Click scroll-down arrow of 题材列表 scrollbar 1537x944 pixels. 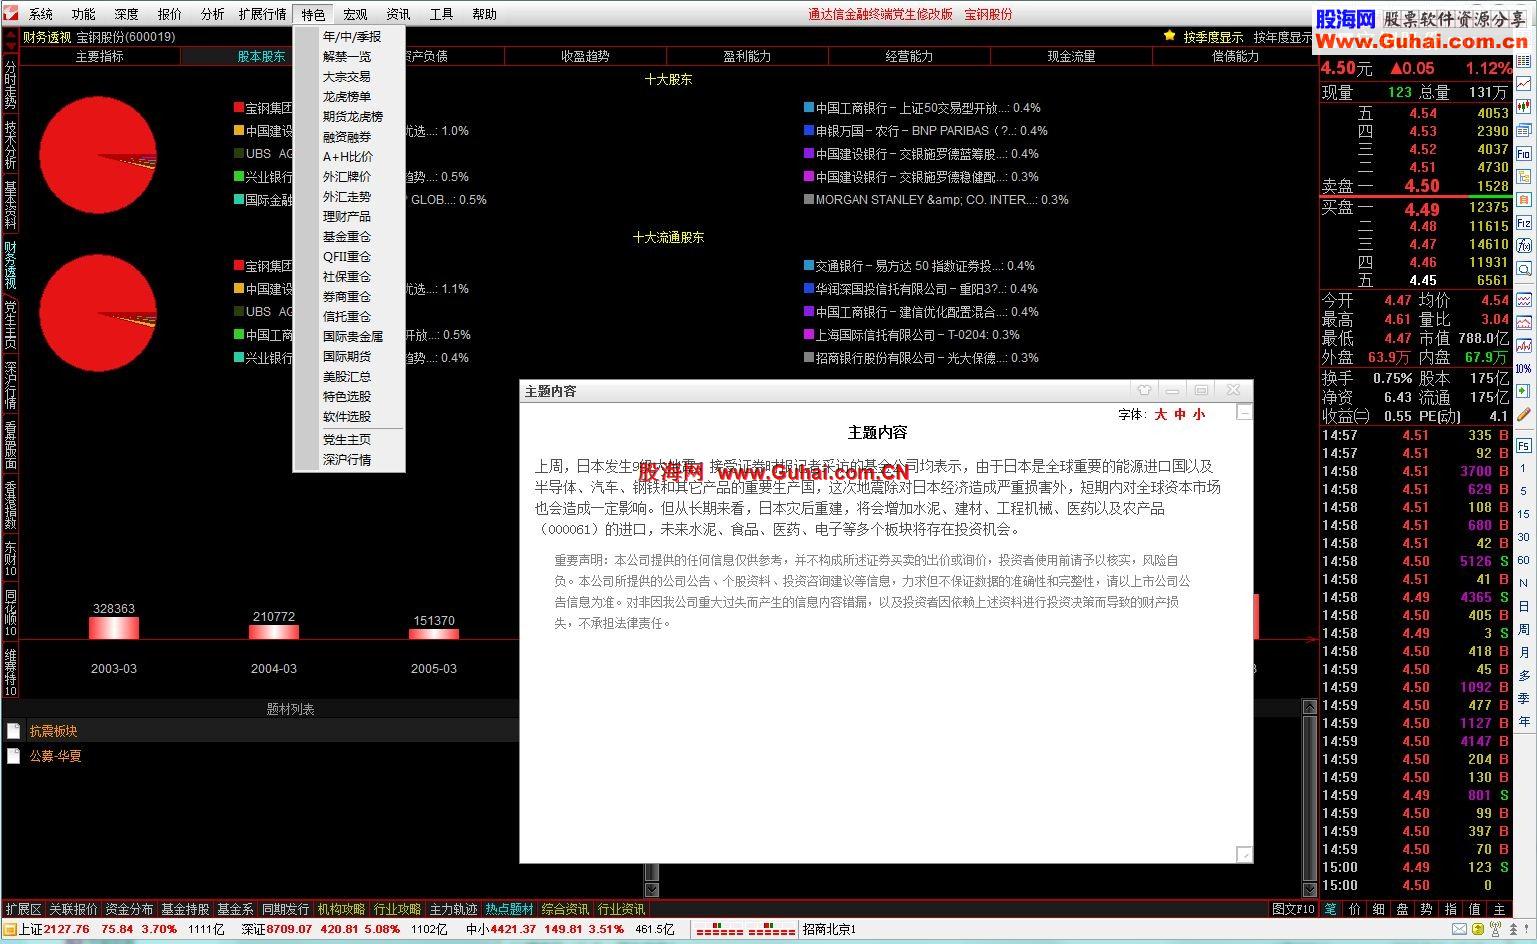pyautogui.click(x=1309, y=889)
